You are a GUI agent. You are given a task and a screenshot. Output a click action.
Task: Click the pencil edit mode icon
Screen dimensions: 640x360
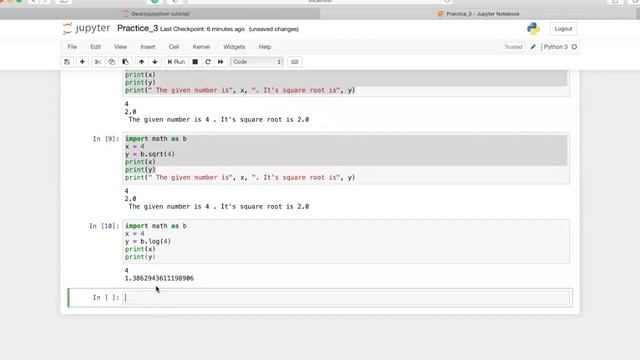(533, 47)
